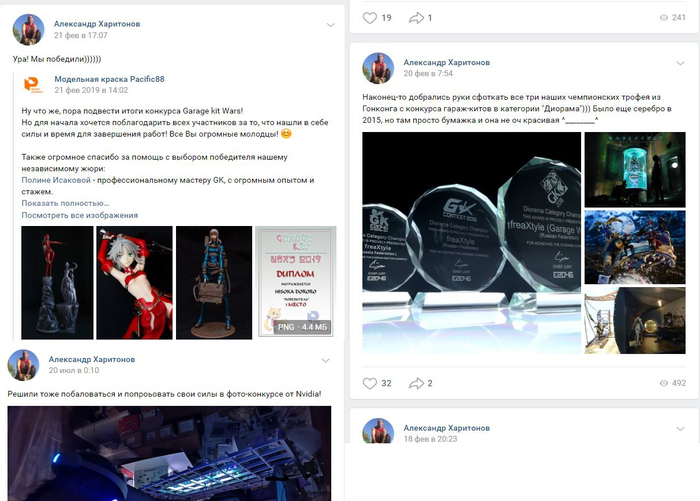Open 'Полине Исаковой' profile link
The height and width of the screenshot is (501, 700).
(x=56, y=180)
